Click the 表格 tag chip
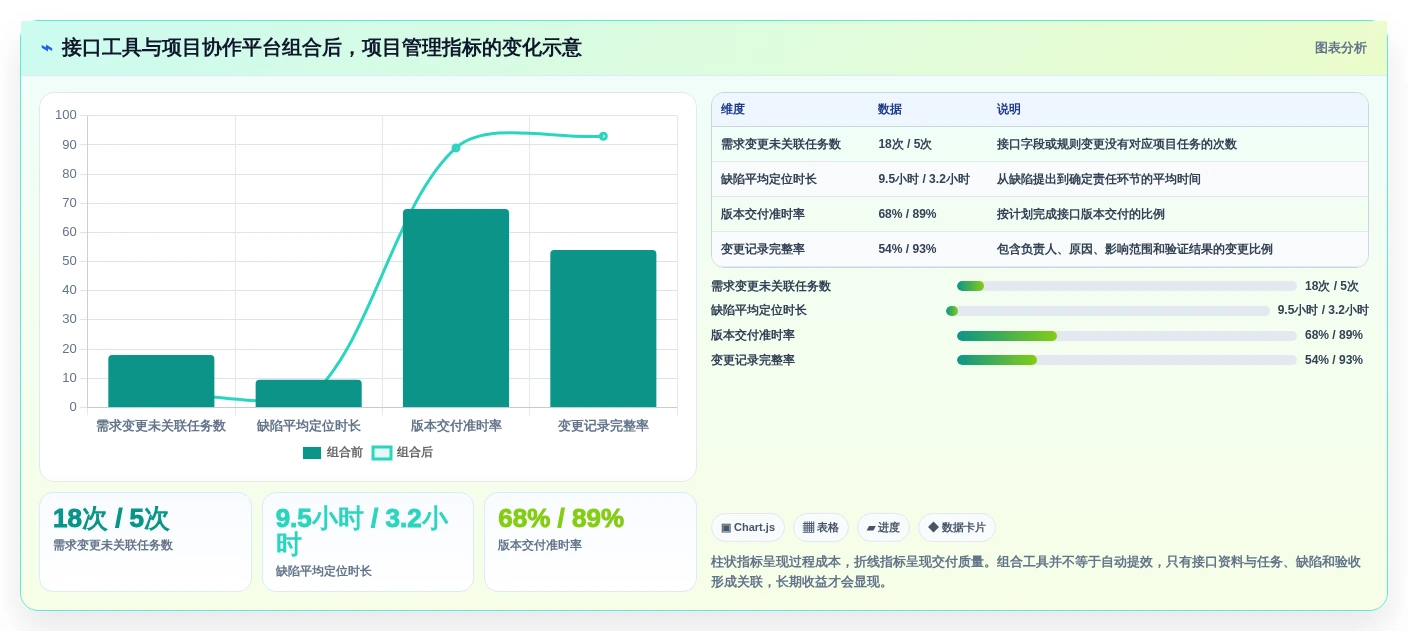1408x631 pixels. (821, 528)
